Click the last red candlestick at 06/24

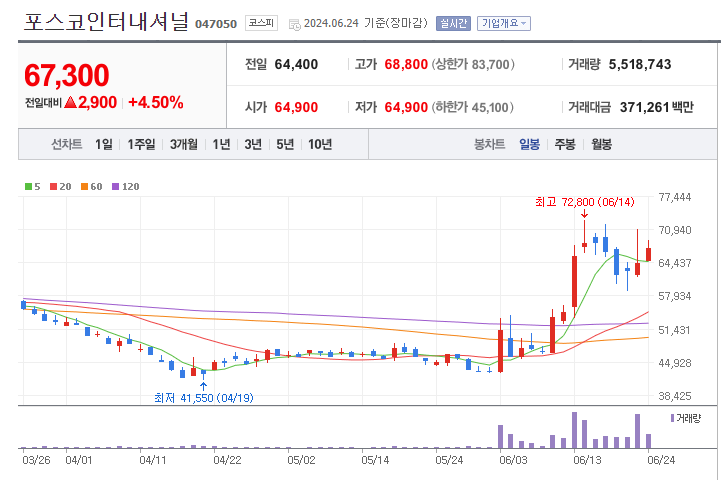(648, 252)
